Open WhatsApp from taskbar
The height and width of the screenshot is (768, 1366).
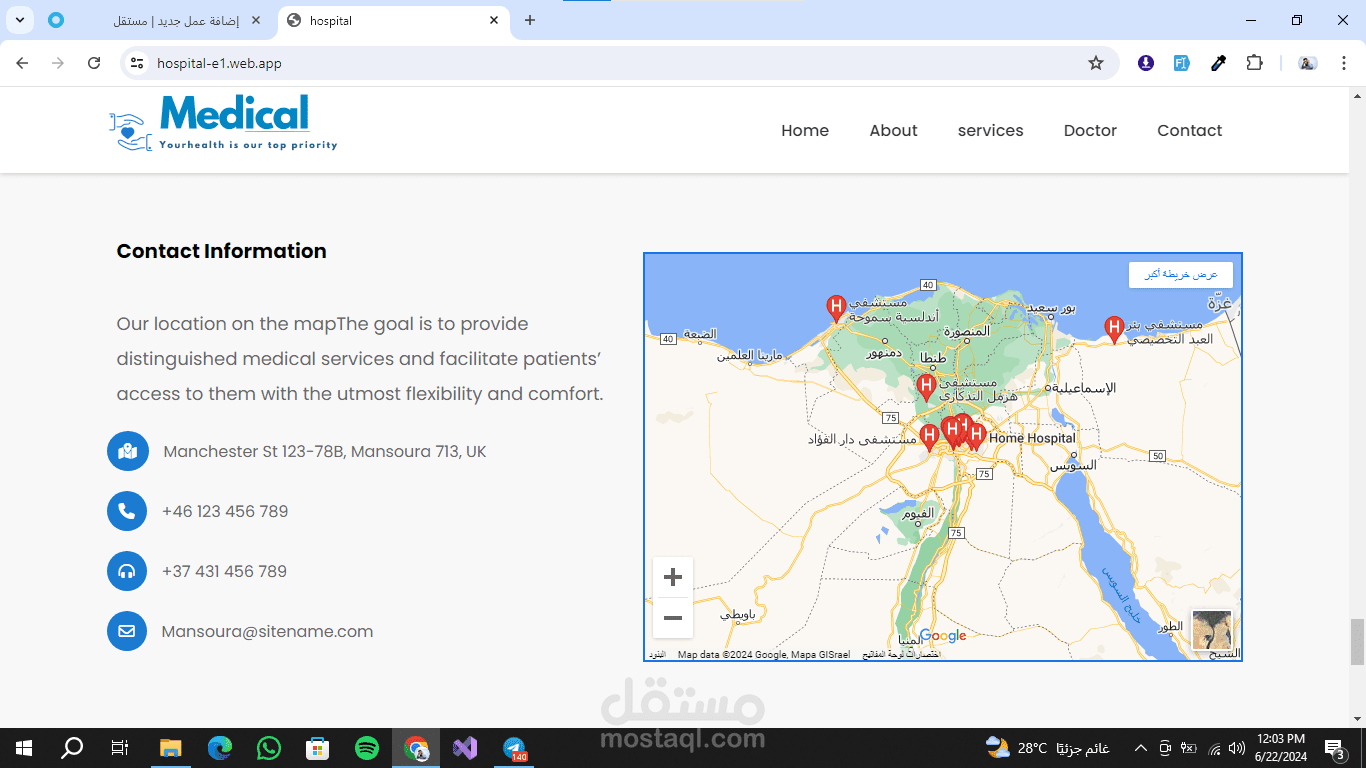(x=269, y=748)
